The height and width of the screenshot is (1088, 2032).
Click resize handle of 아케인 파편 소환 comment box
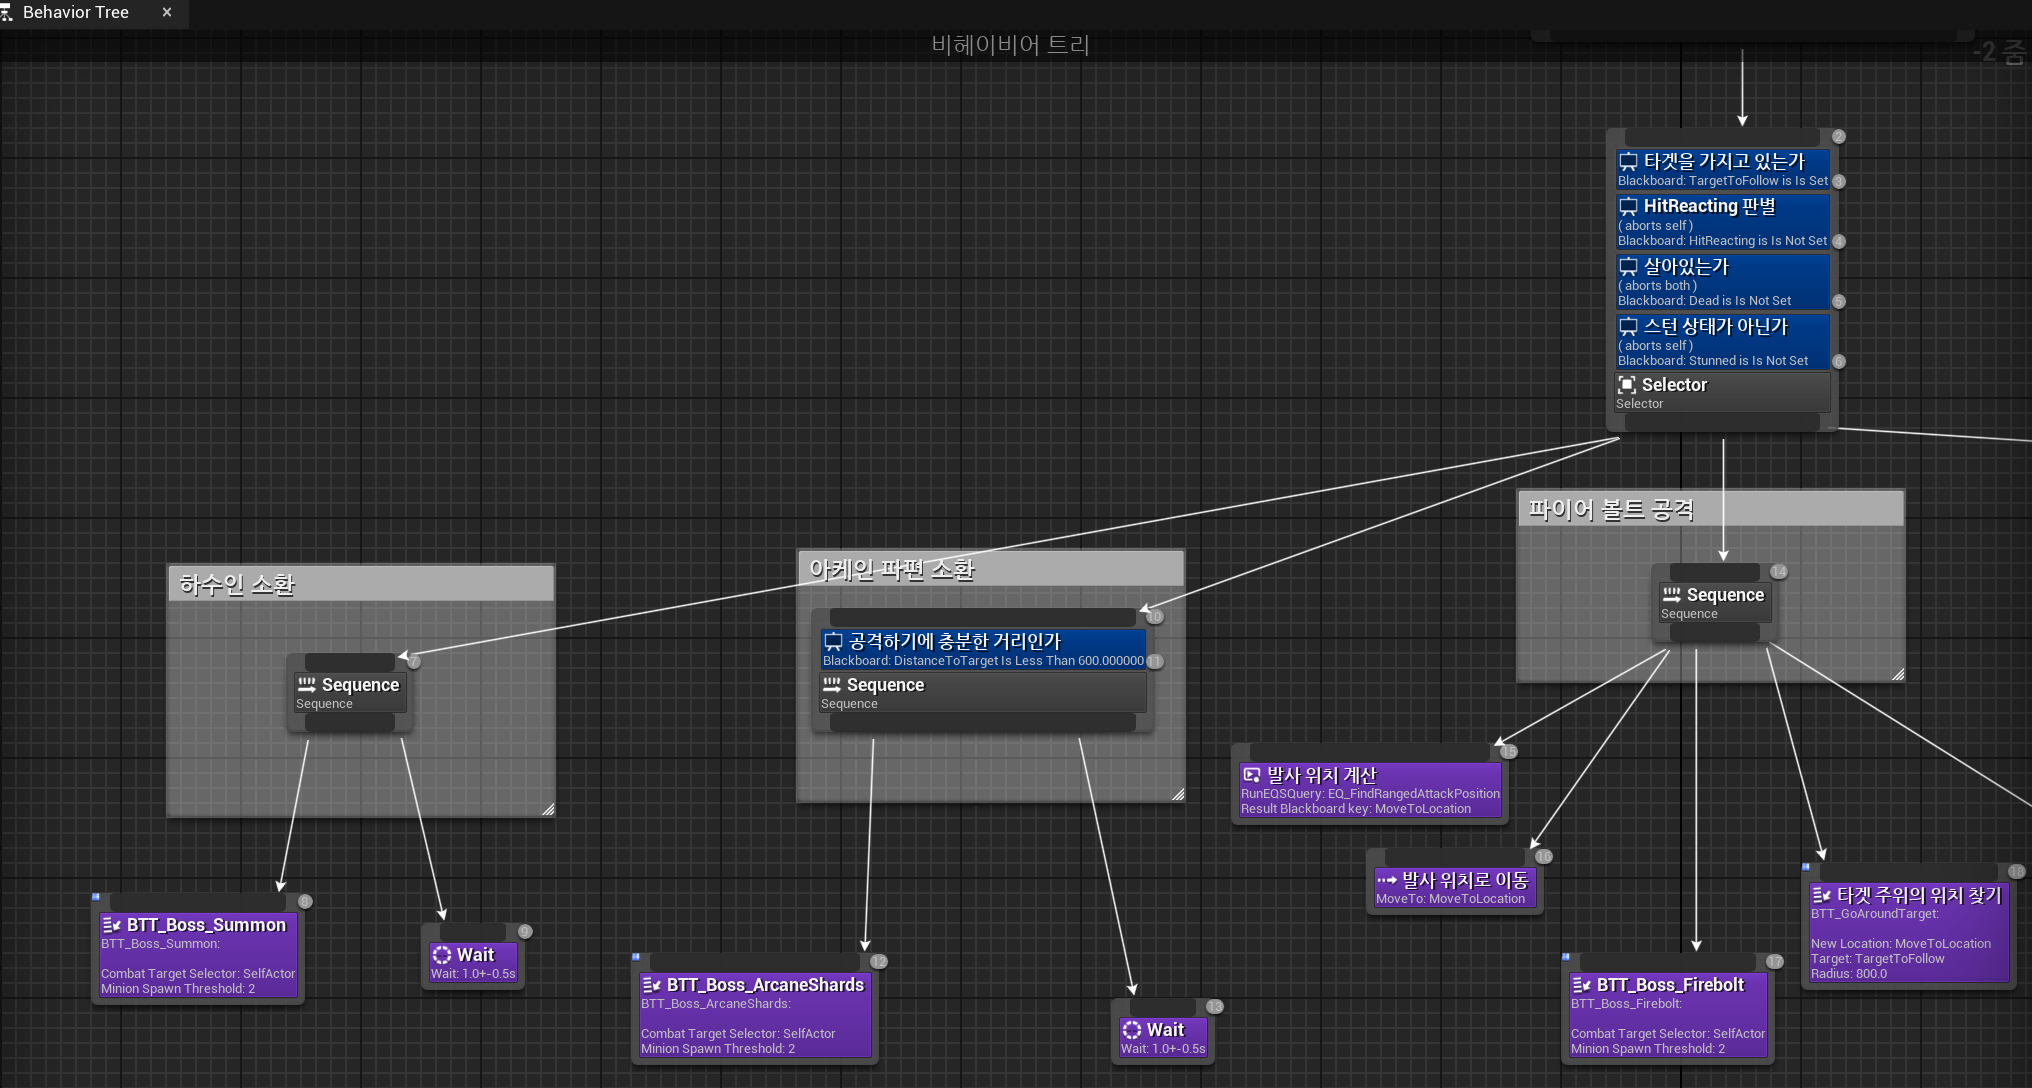pos(1178,794)
